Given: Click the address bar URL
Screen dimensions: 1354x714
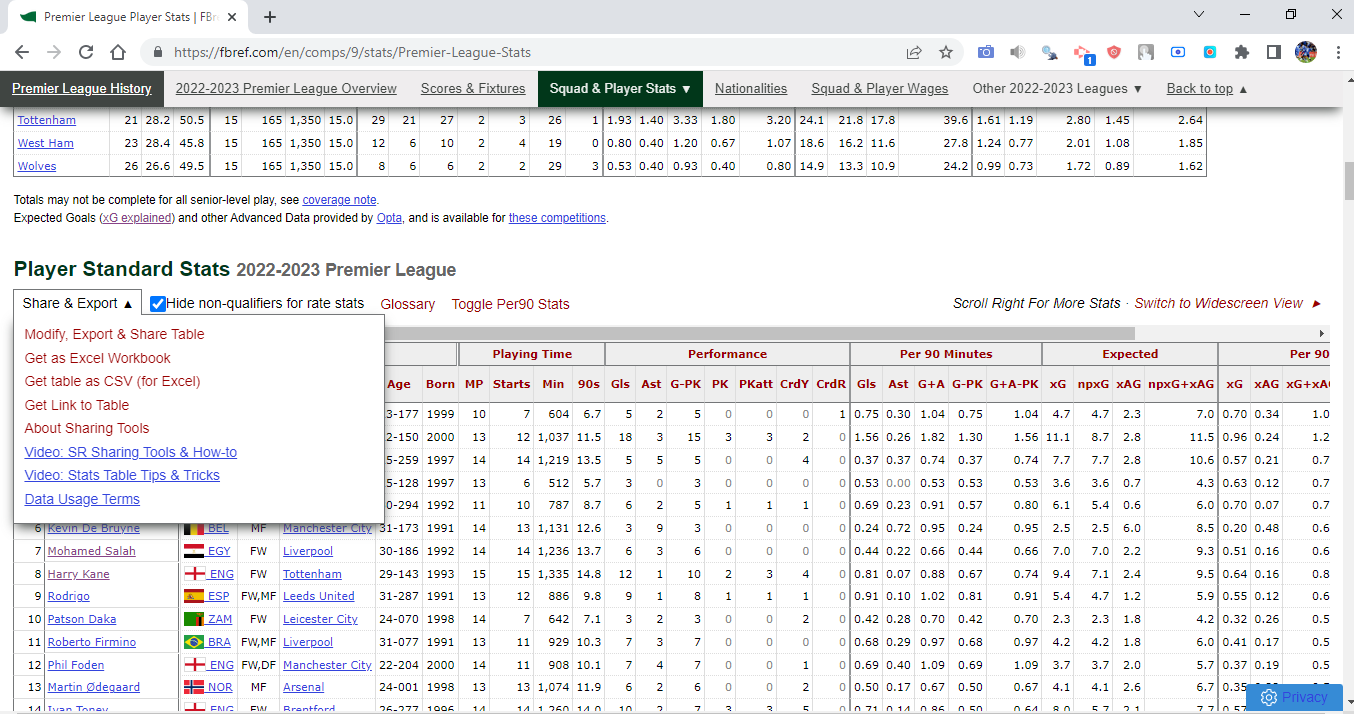Looking at the screenshot, I should 352,52.
